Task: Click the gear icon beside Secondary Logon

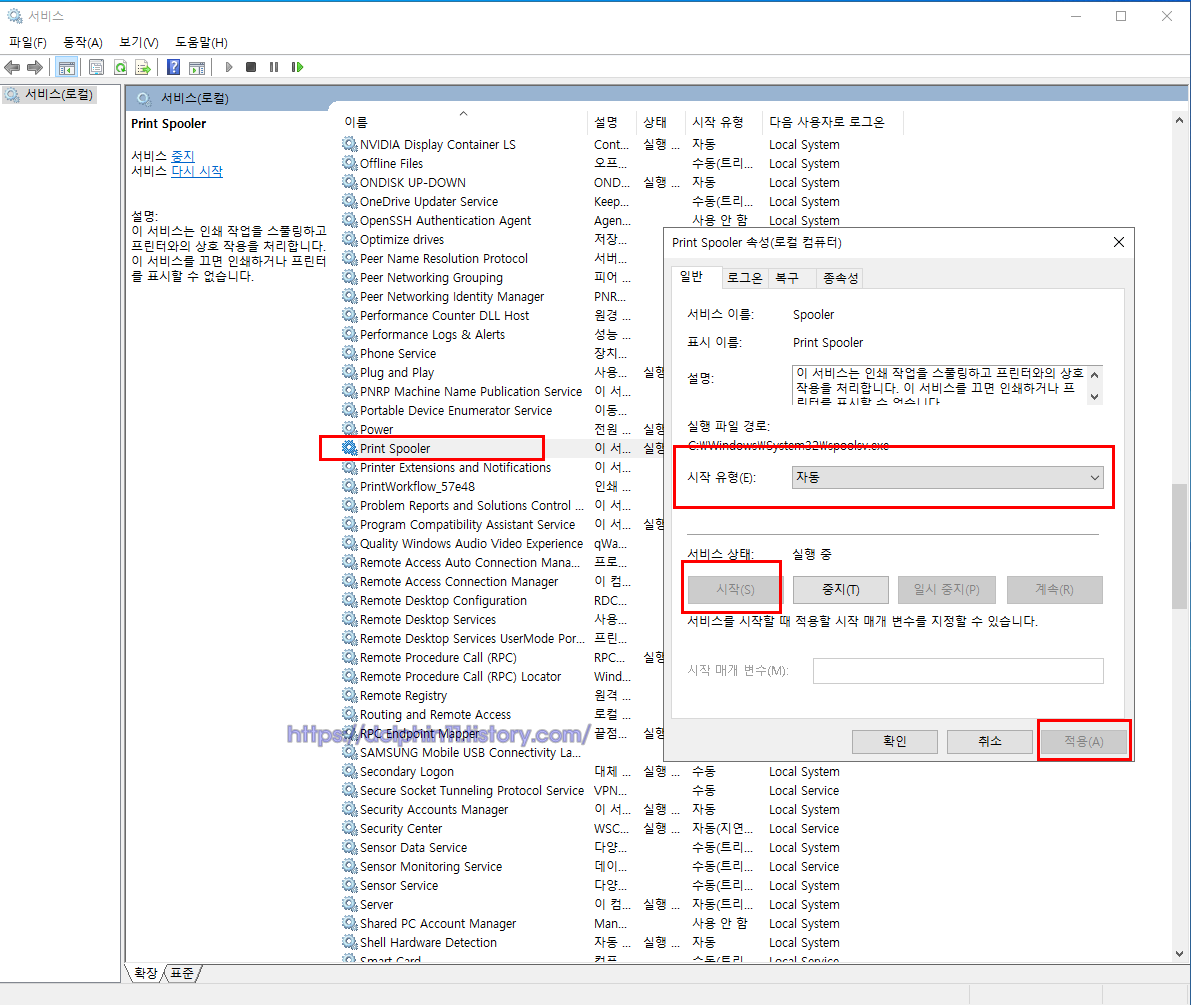Action: pos(349,771)
